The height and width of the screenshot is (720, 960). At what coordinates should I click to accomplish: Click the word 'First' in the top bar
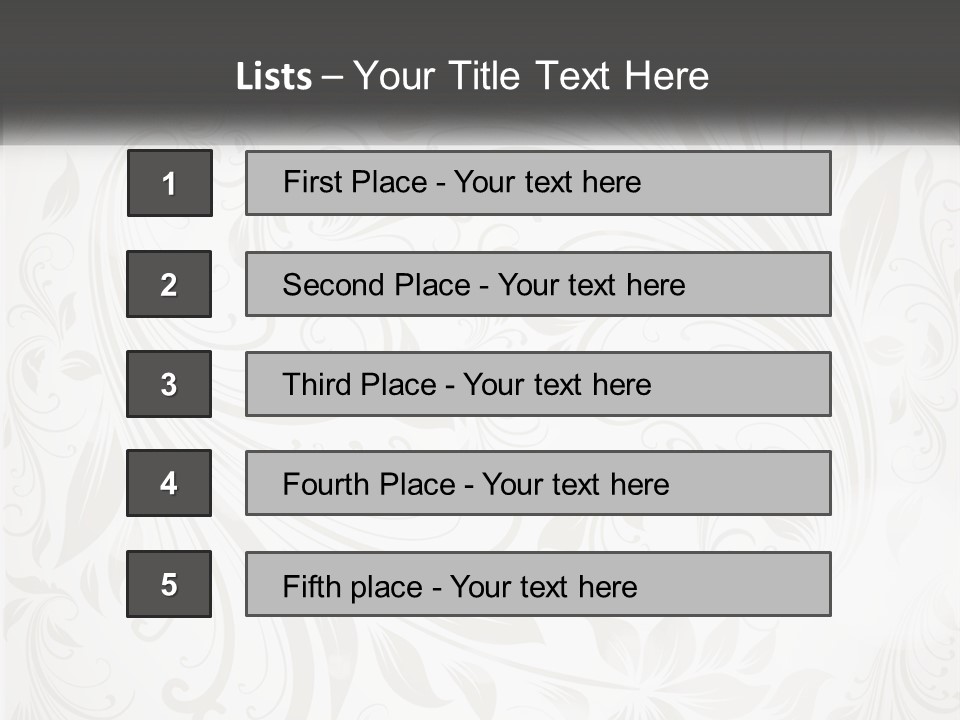click(x=313, y=182)
